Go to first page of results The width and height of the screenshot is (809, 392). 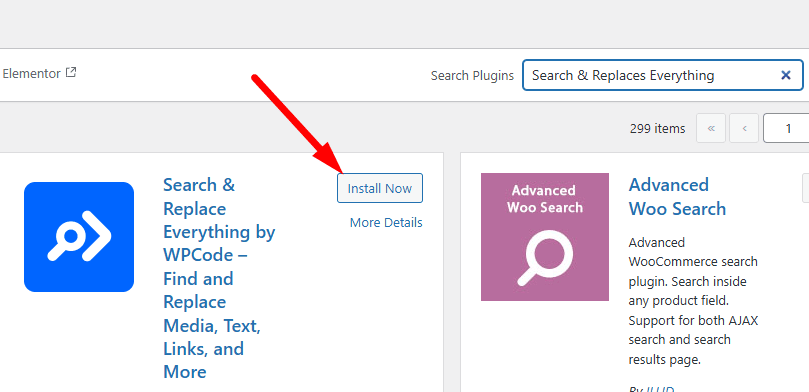(711, 128)
